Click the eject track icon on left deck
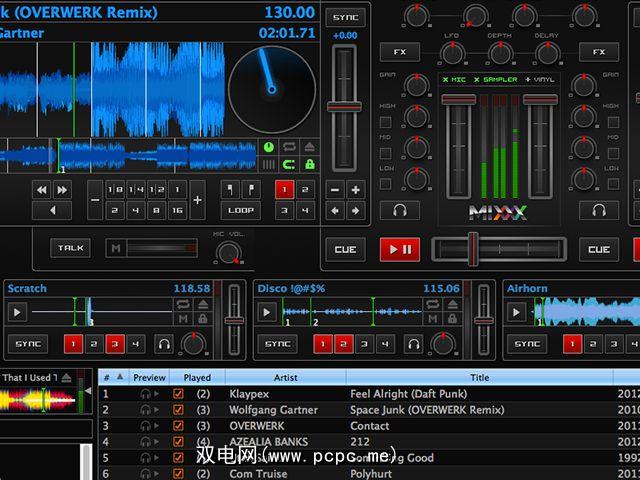 (x=309, y=146)
